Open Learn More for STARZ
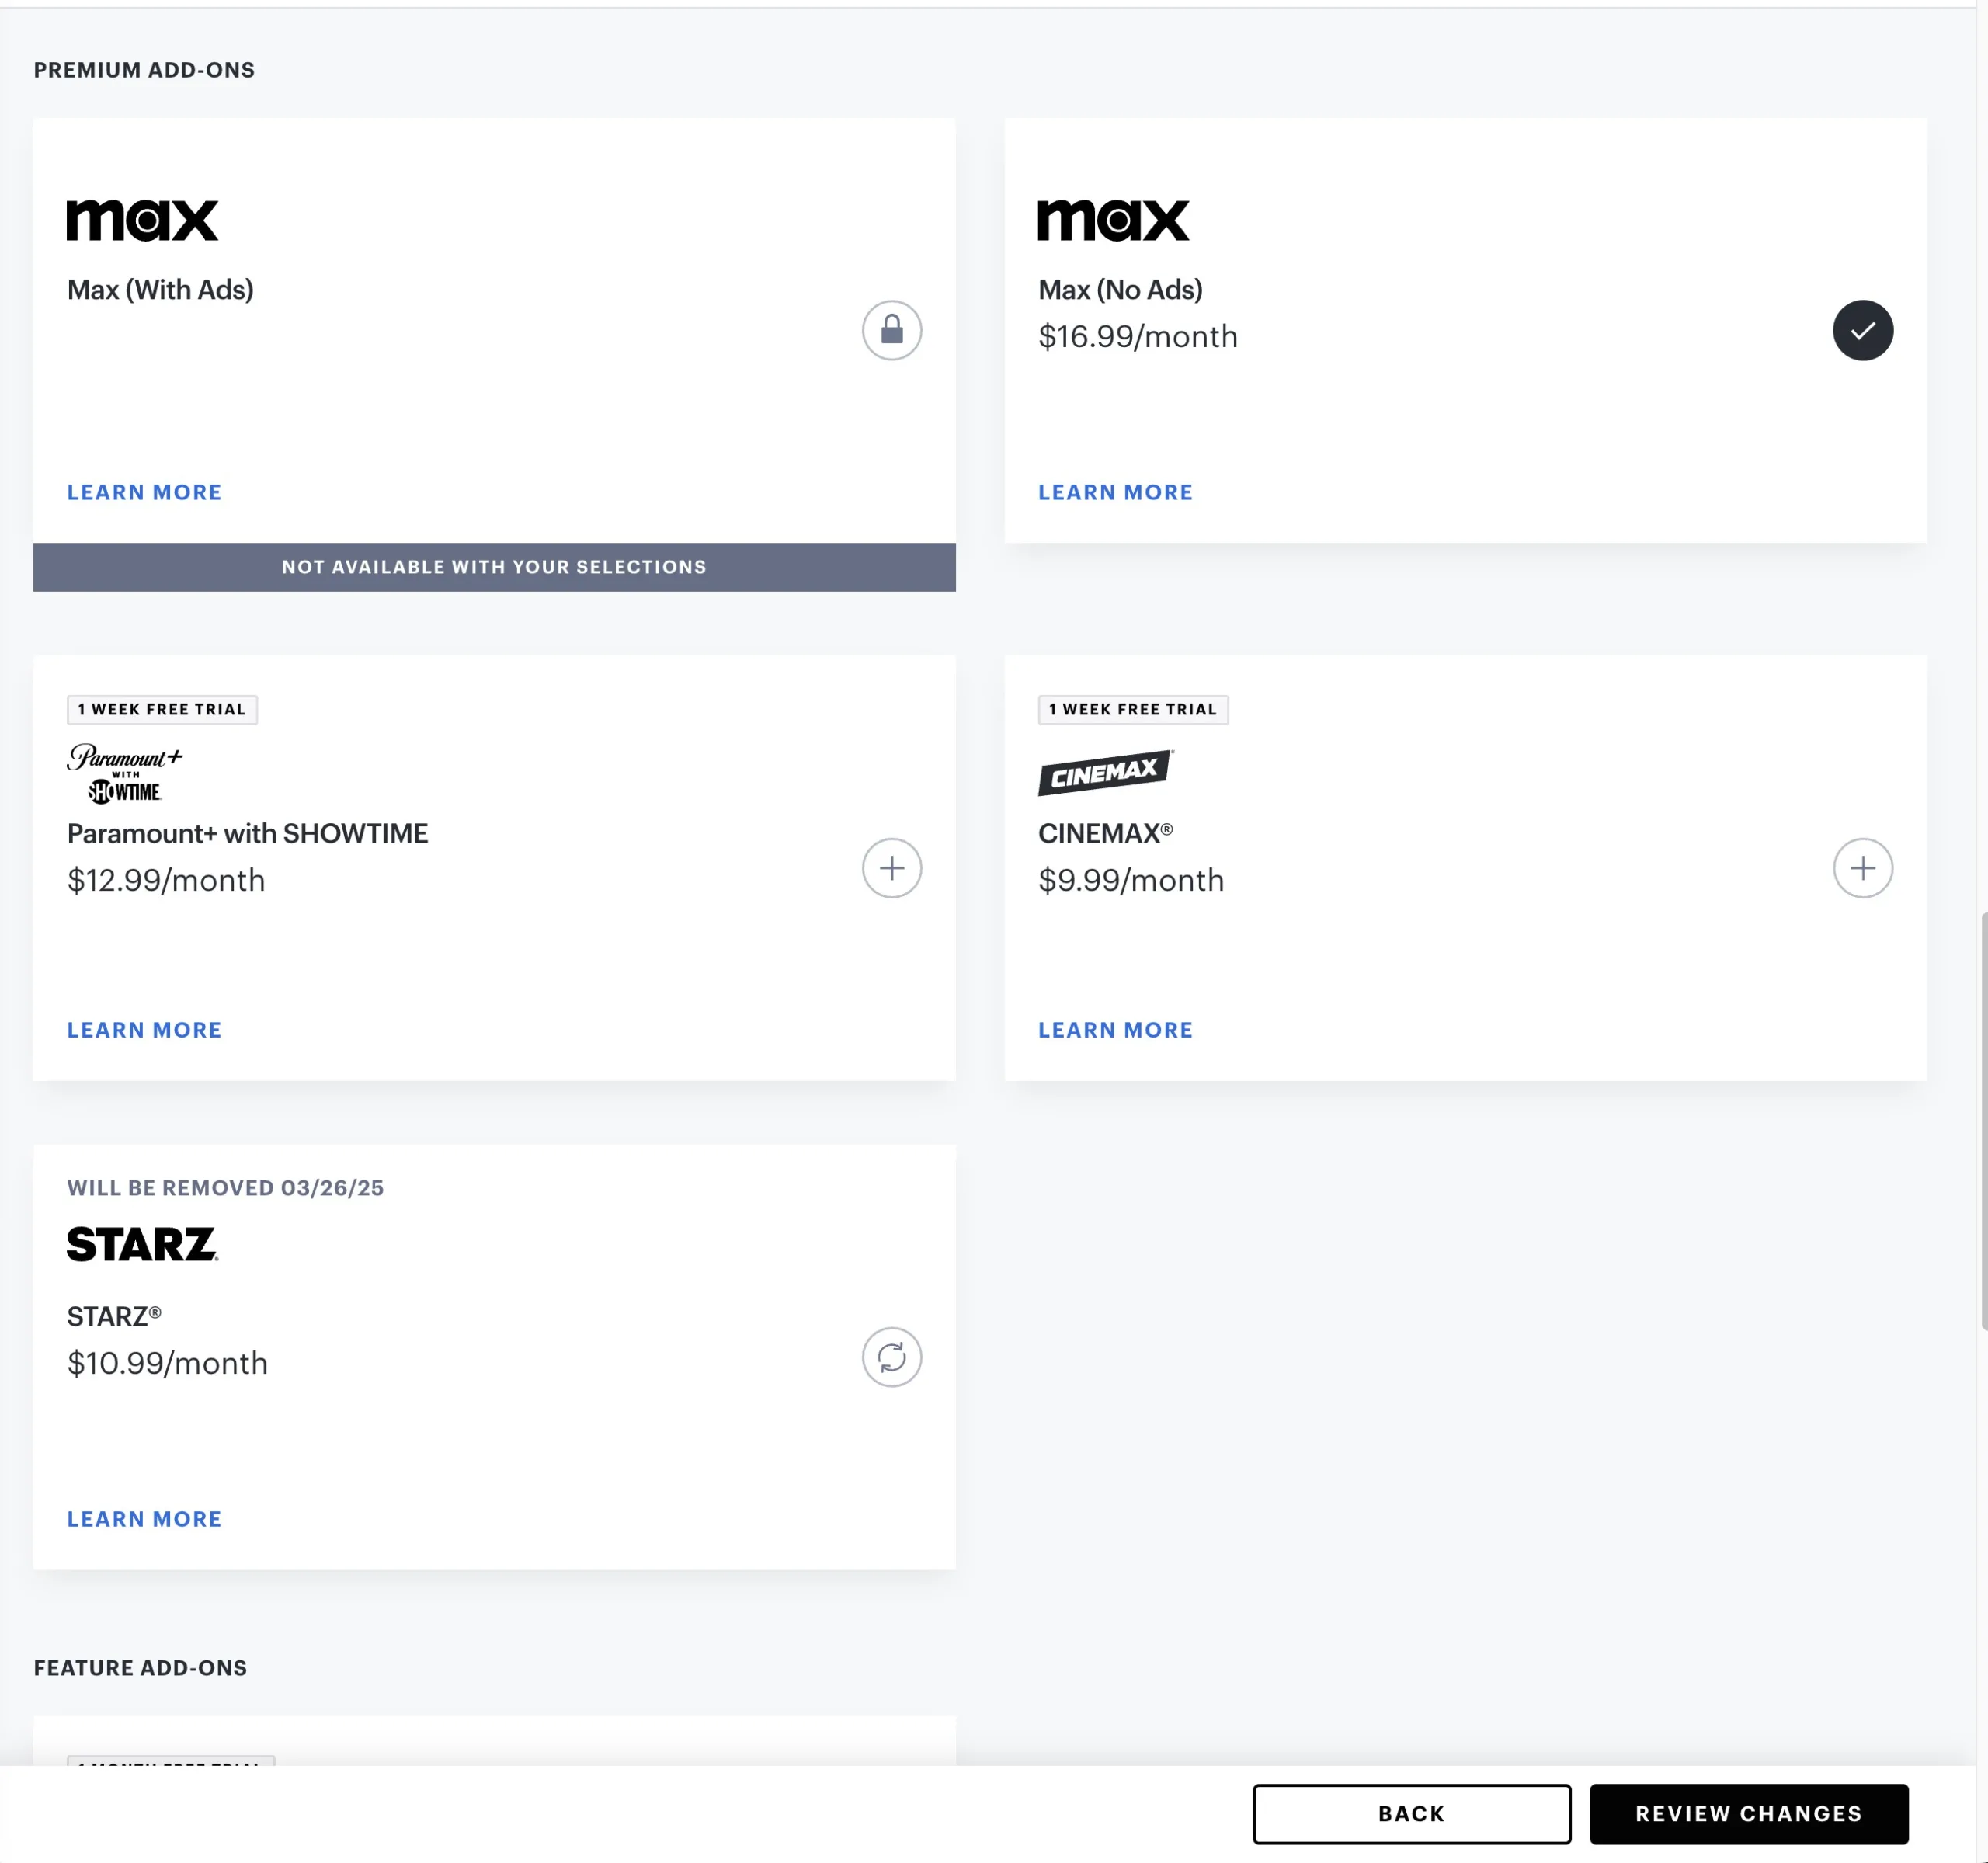 [144, 1518]
